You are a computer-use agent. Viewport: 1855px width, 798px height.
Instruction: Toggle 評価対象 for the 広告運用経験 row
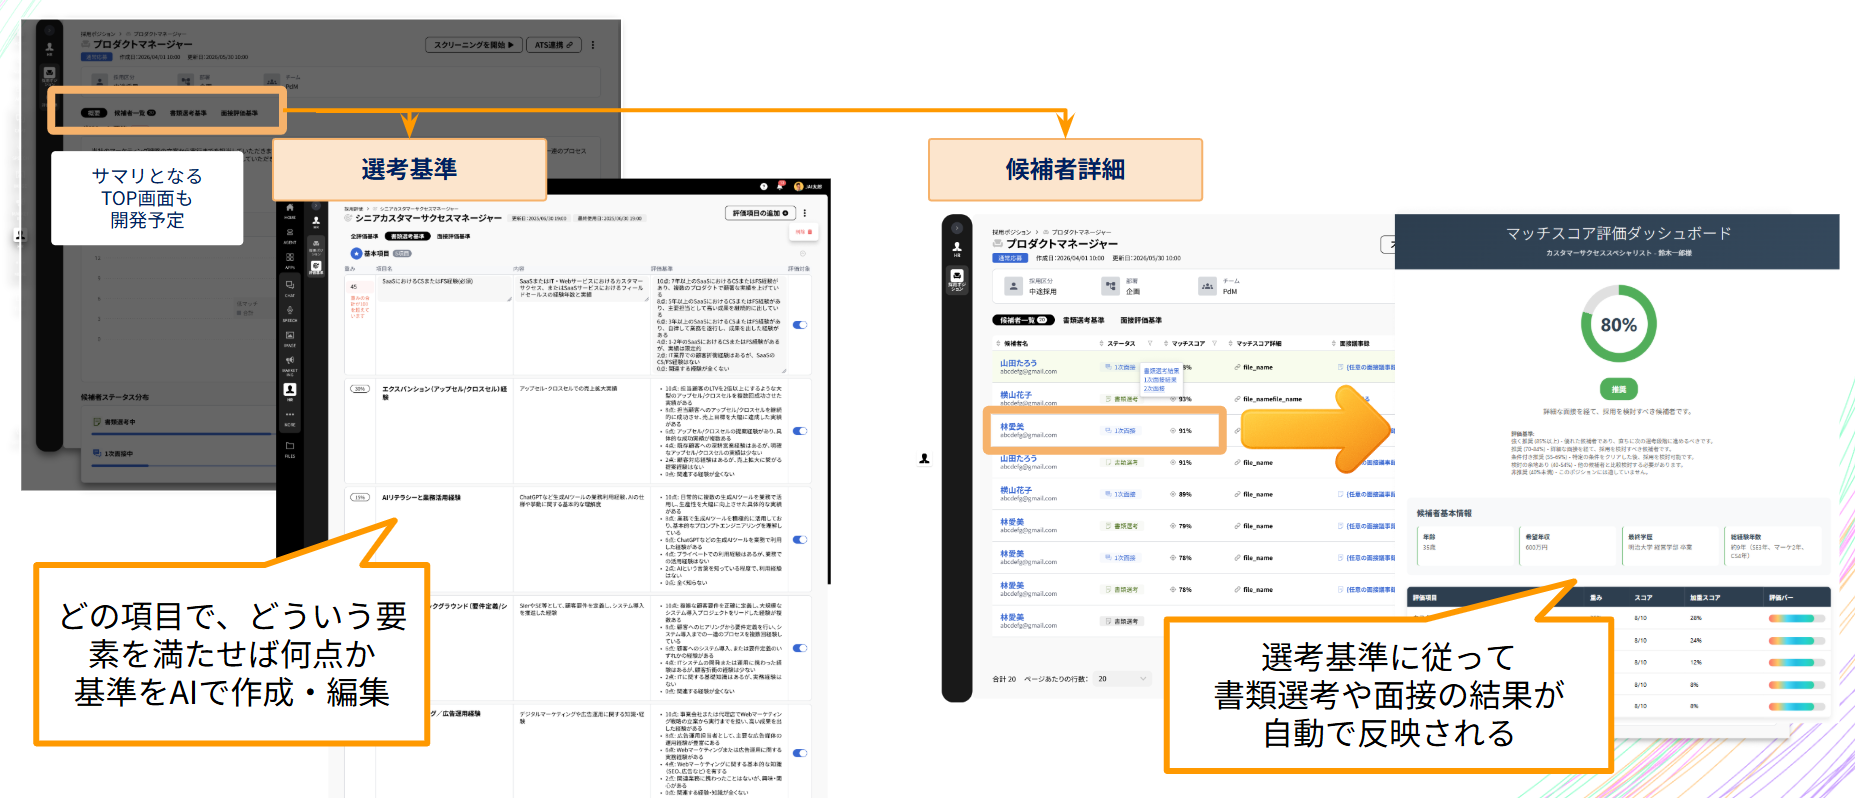click(800, 753)
